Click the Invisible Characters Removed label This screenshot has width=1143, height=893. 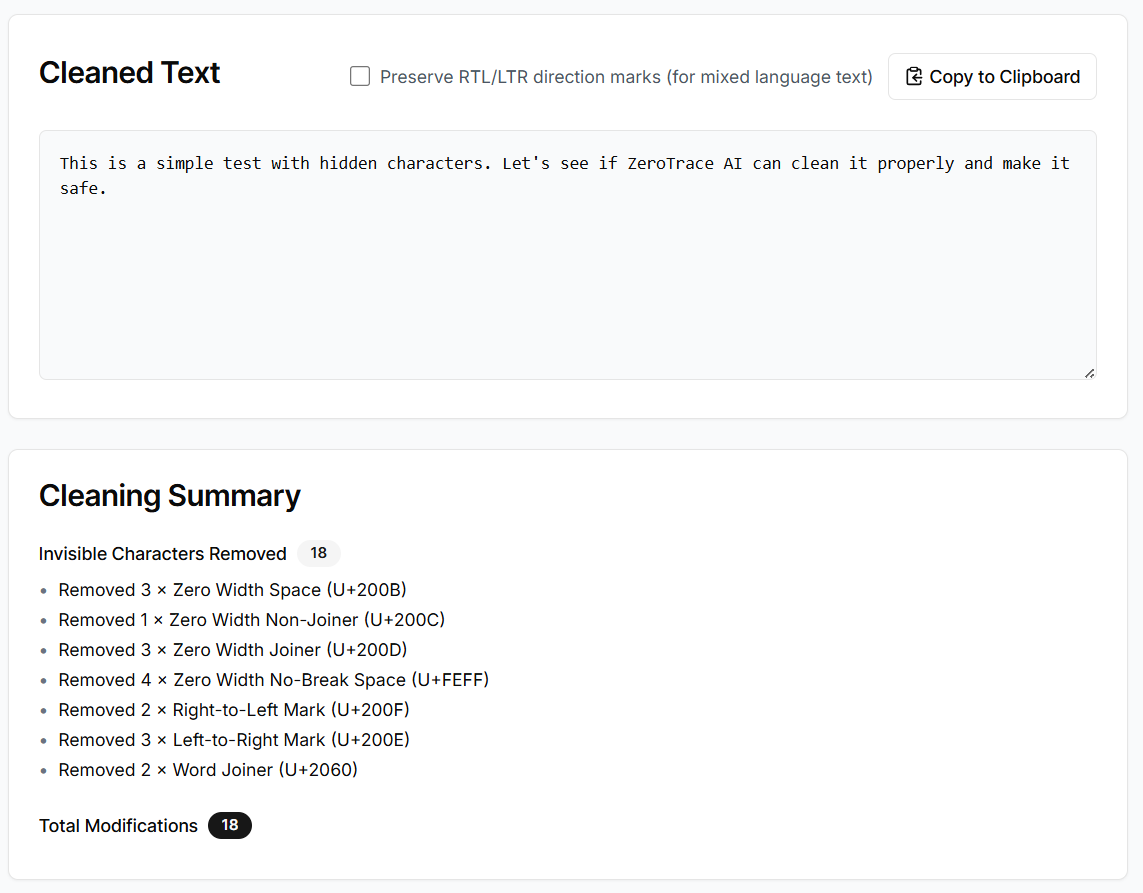(x=162, y=554)
